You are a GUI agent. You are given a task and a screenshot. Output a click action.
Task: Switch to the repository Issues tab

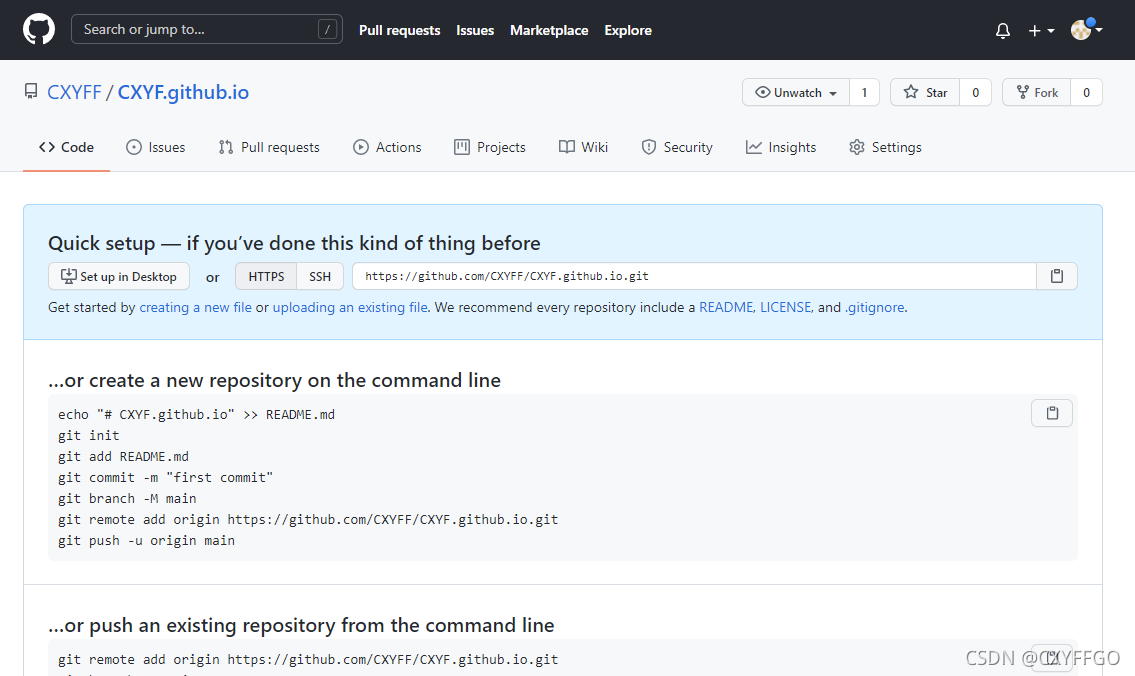pos(156,147)
